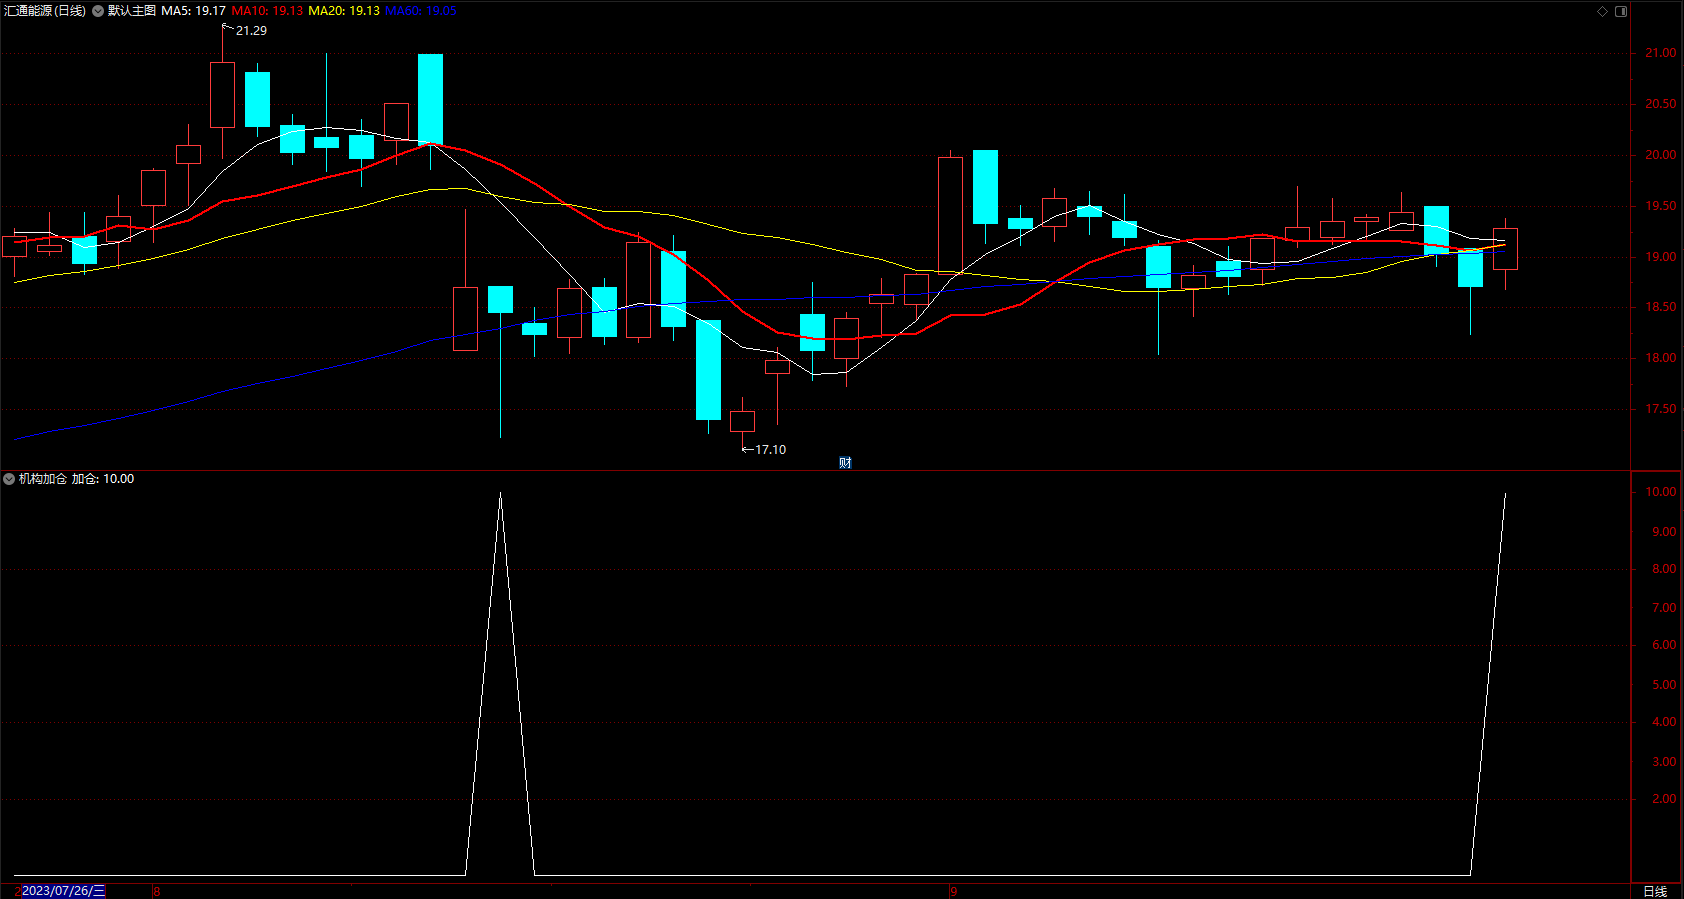Select the 2023/07/26 date label

tap(63, 891)
